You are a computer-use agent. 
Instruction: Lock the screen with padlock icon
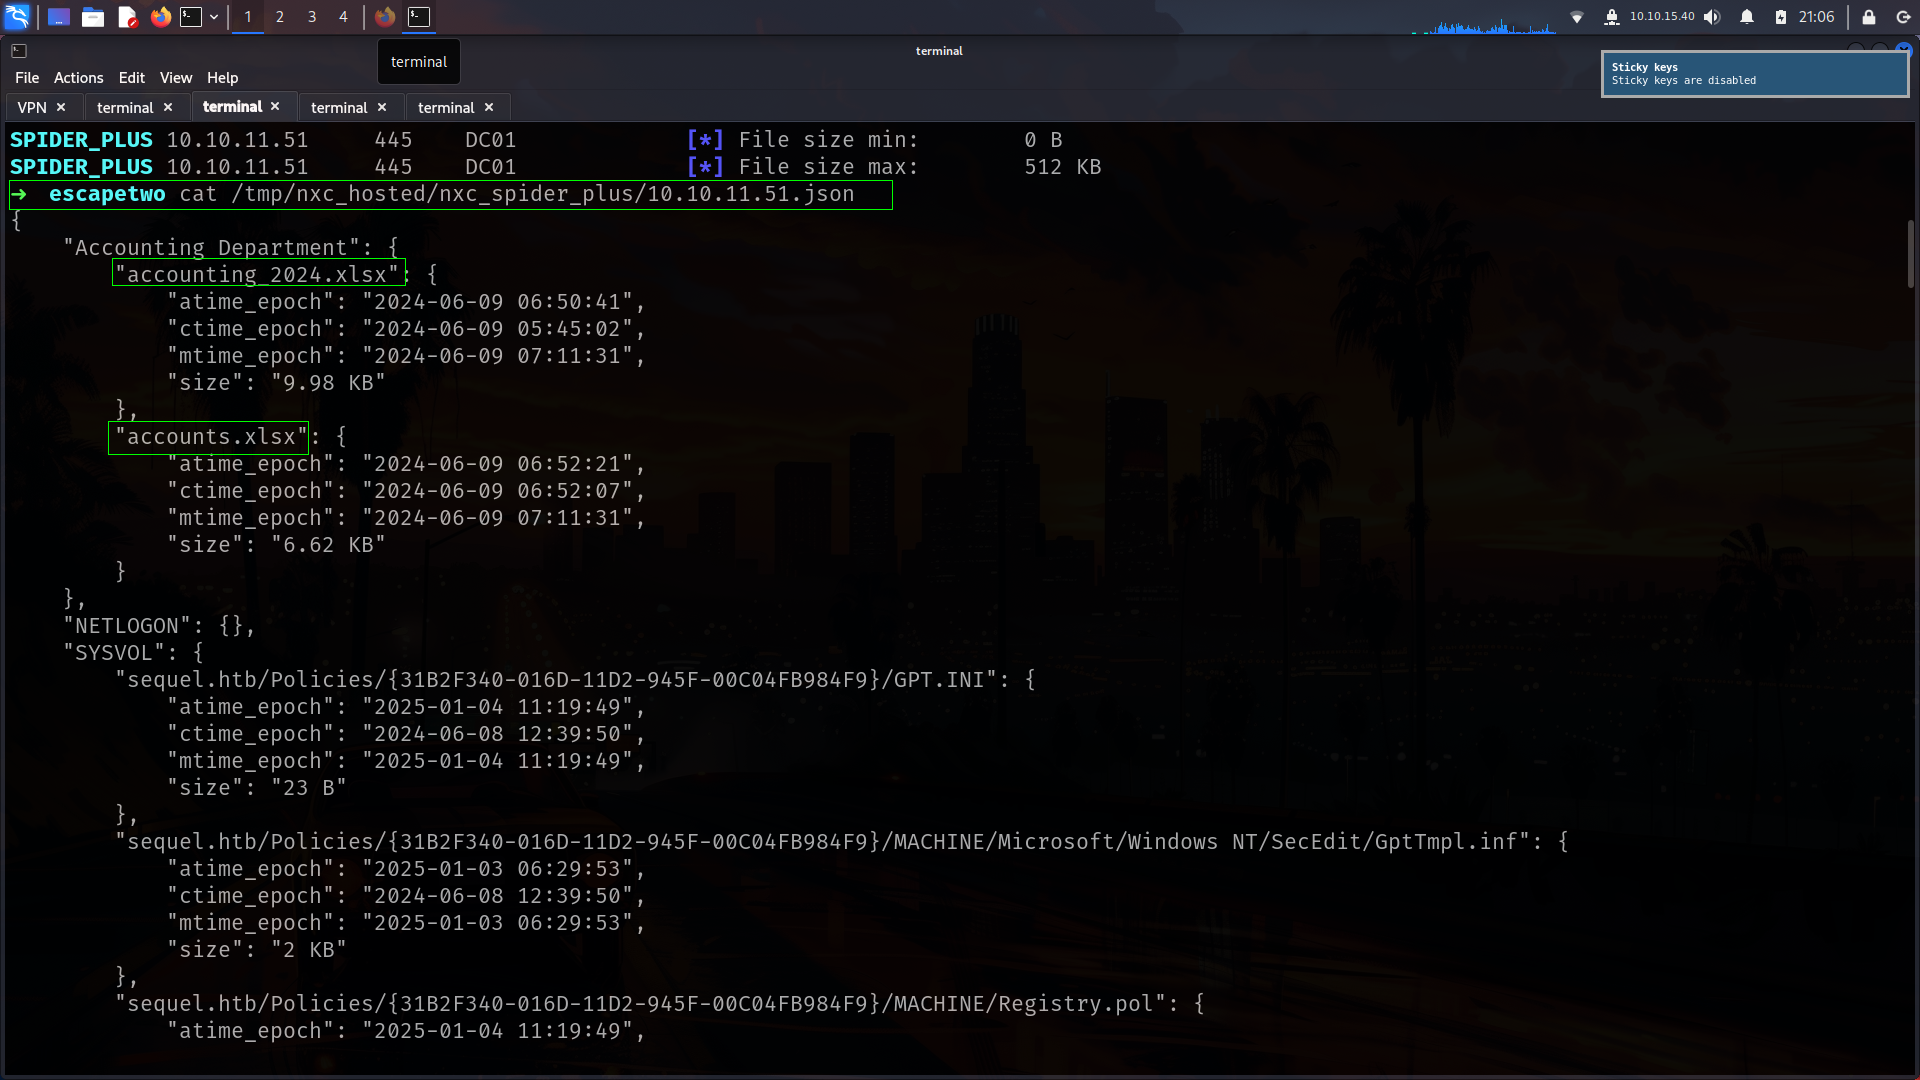click(1869, 17)
